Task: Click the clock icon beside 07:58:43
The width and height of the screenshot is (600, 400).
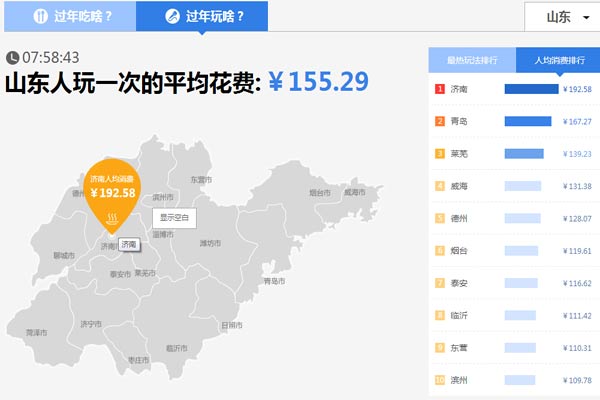Action: (x=12, y=57)
